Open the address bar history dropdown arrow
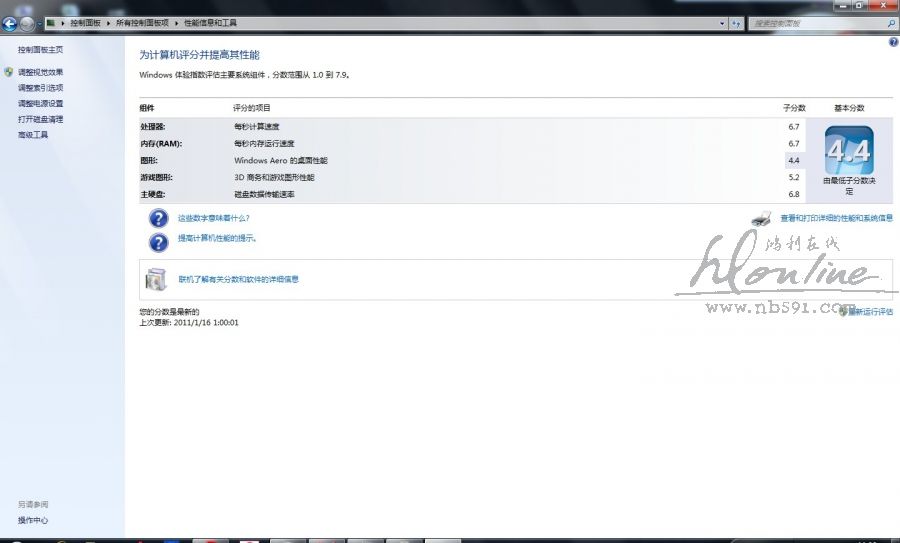The height and width of the screenshot is (543, 900). (x=720, y=22)
